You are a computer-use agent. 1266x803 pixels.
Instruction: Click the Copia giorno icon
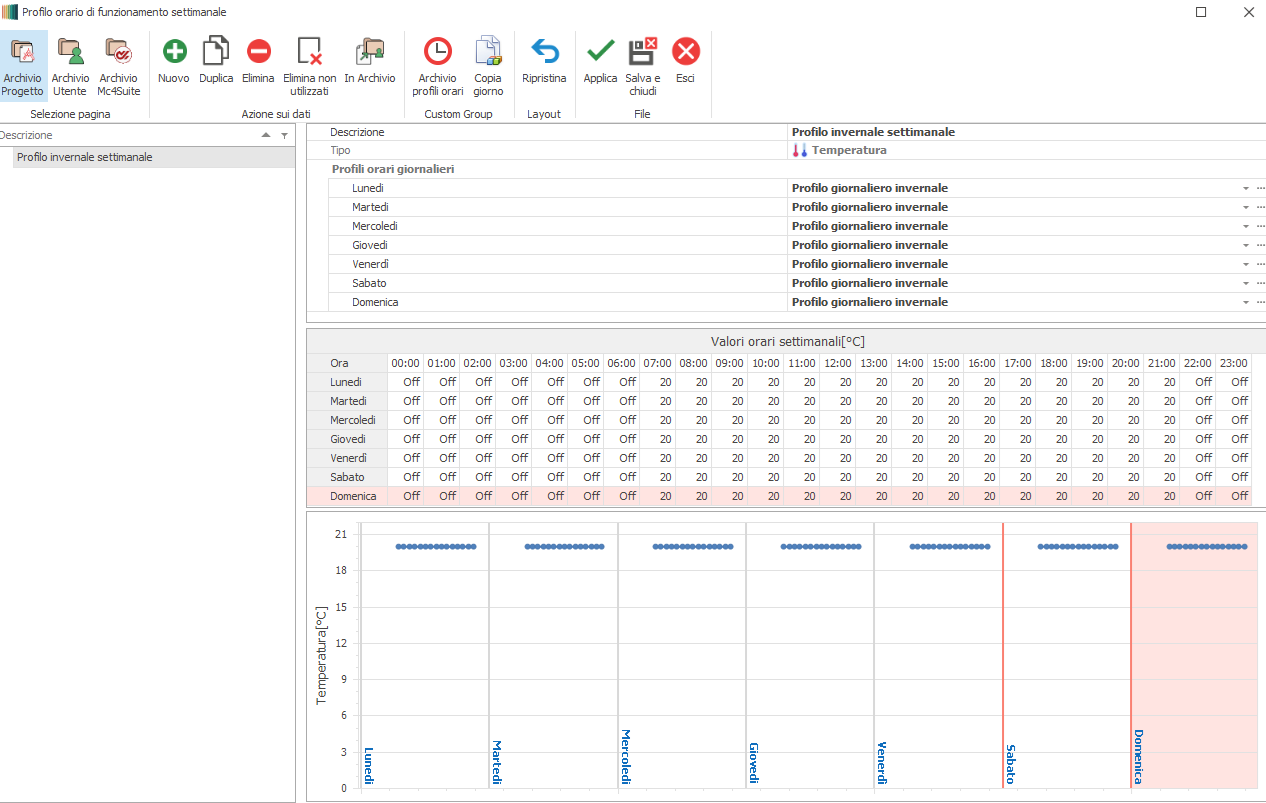pos(488,52)
